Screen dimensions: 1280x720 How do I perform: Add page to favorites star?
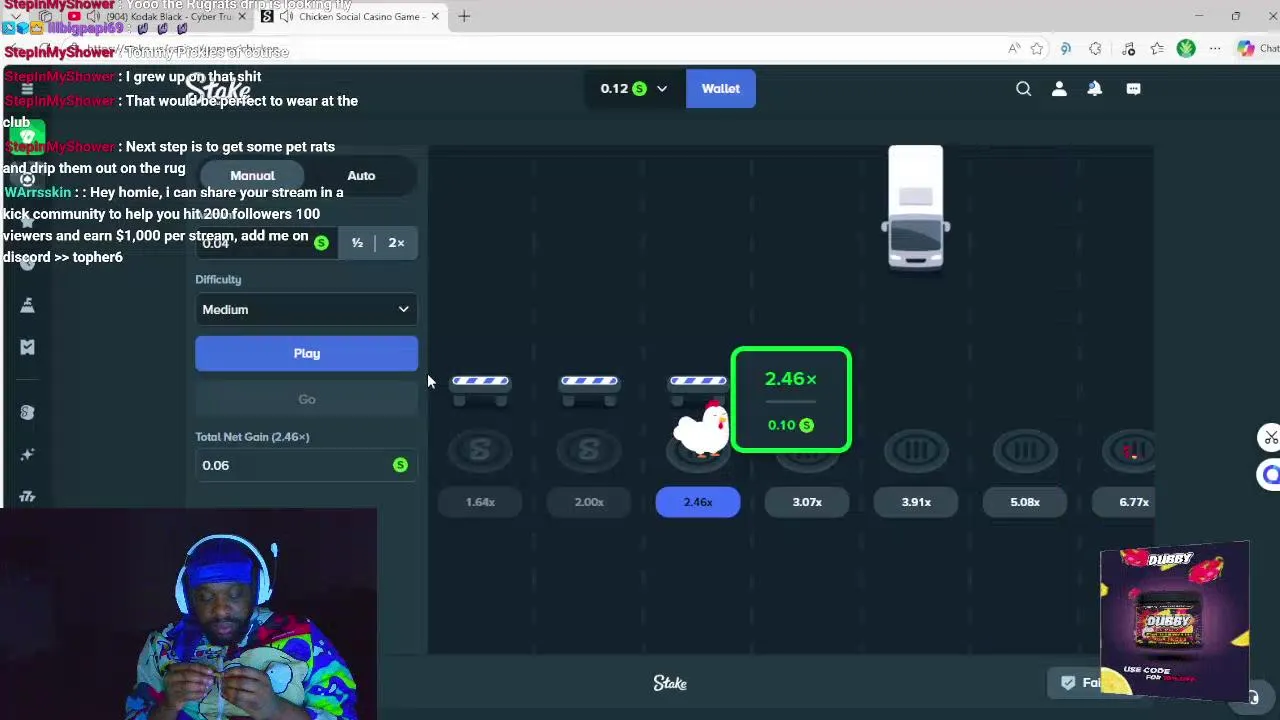(1037, 48)
